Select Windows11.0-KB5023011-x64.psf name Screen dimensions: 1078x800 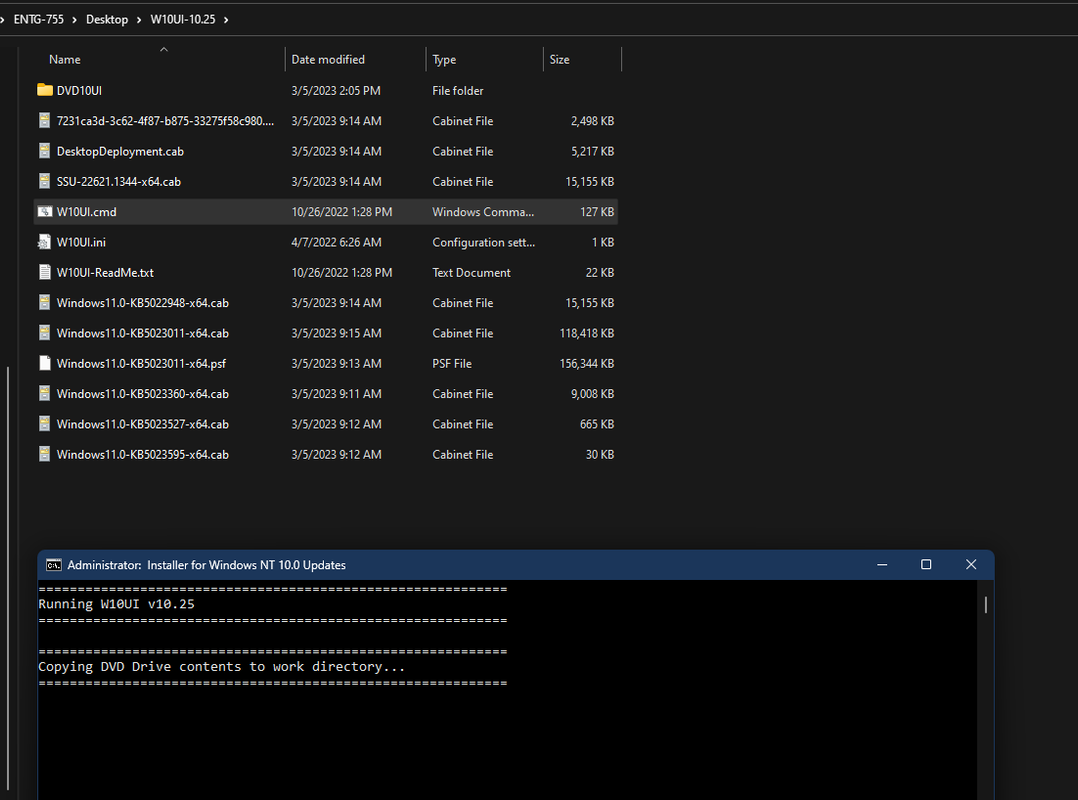tap(142, 363)
